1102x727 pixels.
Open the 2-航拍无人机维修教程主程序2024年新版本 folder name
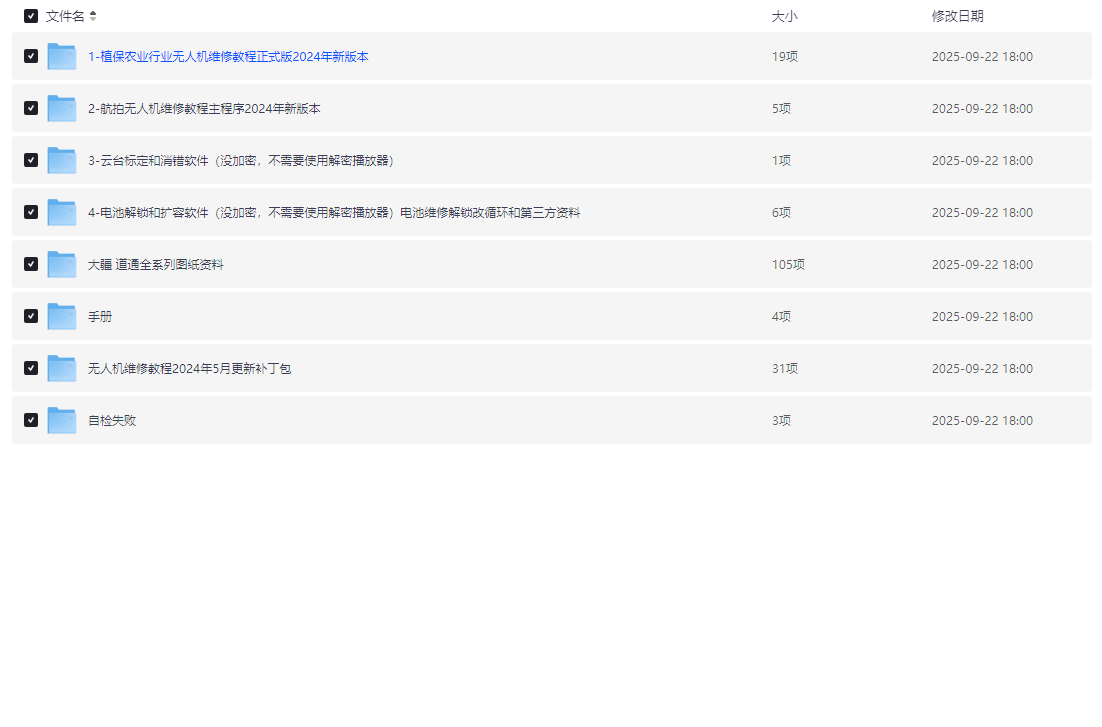[x=204, y=109]
